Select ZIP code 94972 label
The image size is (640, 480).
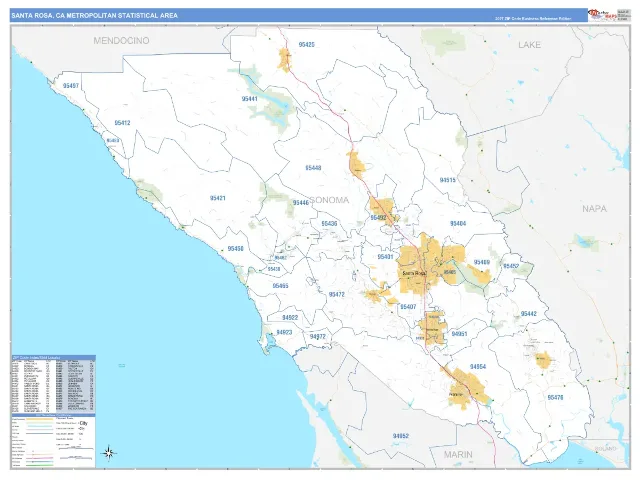(318, 337)
